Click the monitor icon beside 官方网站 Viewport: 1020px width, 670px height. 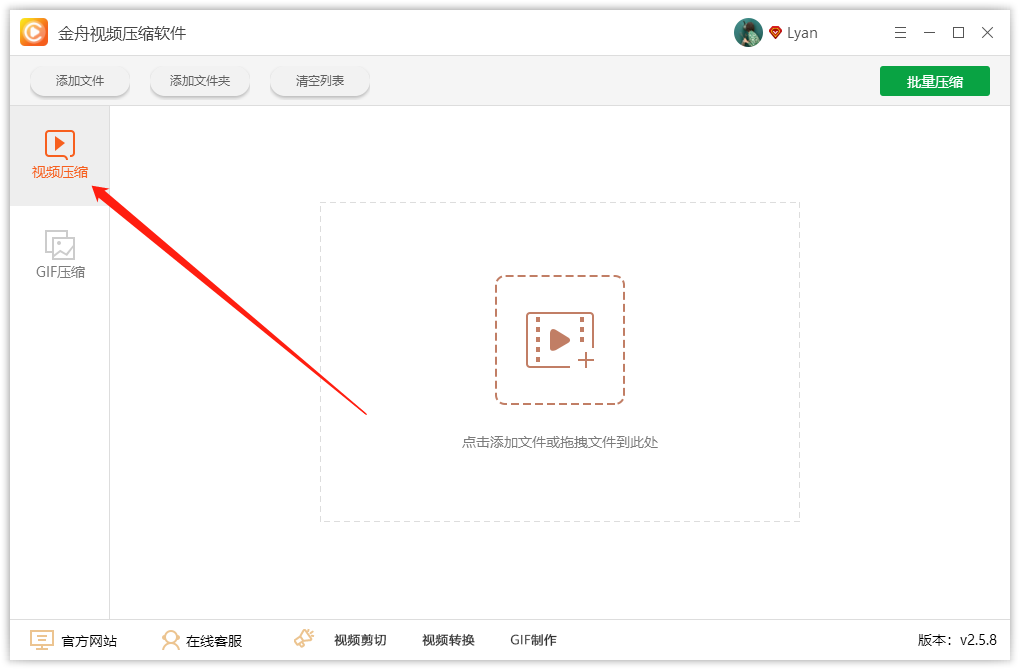(42, 640)
